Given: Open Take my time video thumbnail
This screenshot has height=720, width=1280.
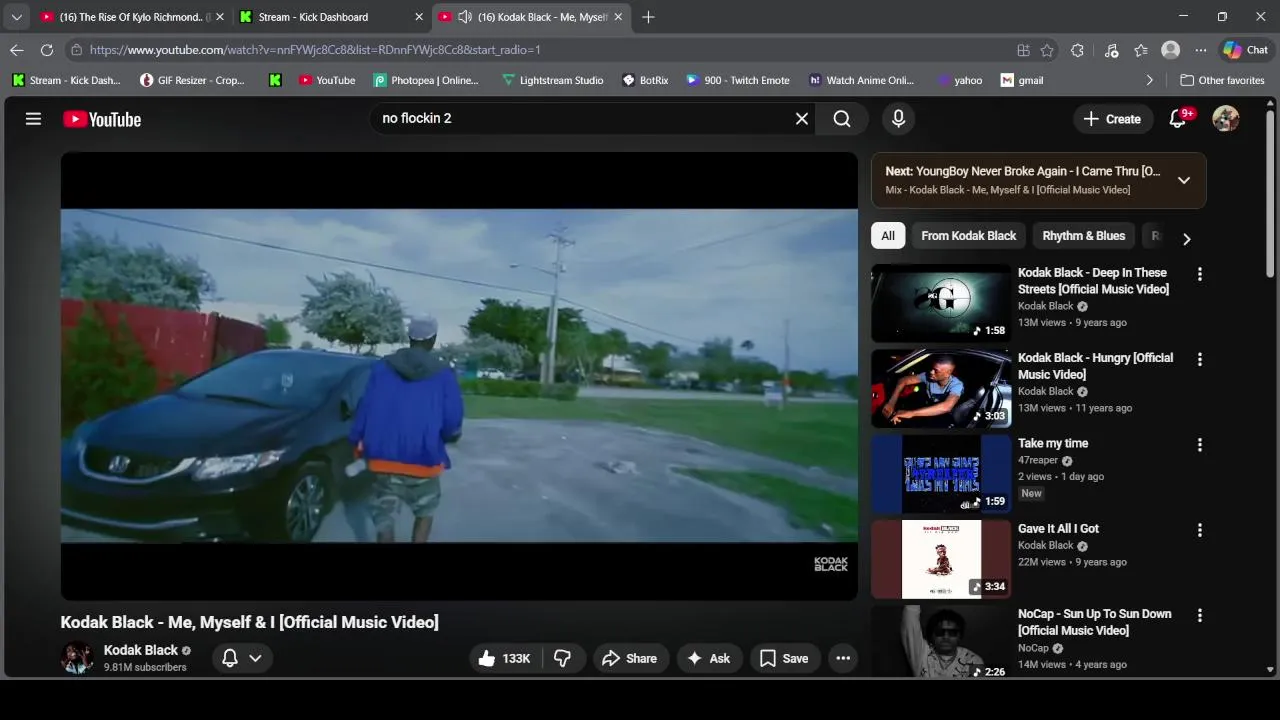Looking at the screenshot, I should tap(941, 474).
